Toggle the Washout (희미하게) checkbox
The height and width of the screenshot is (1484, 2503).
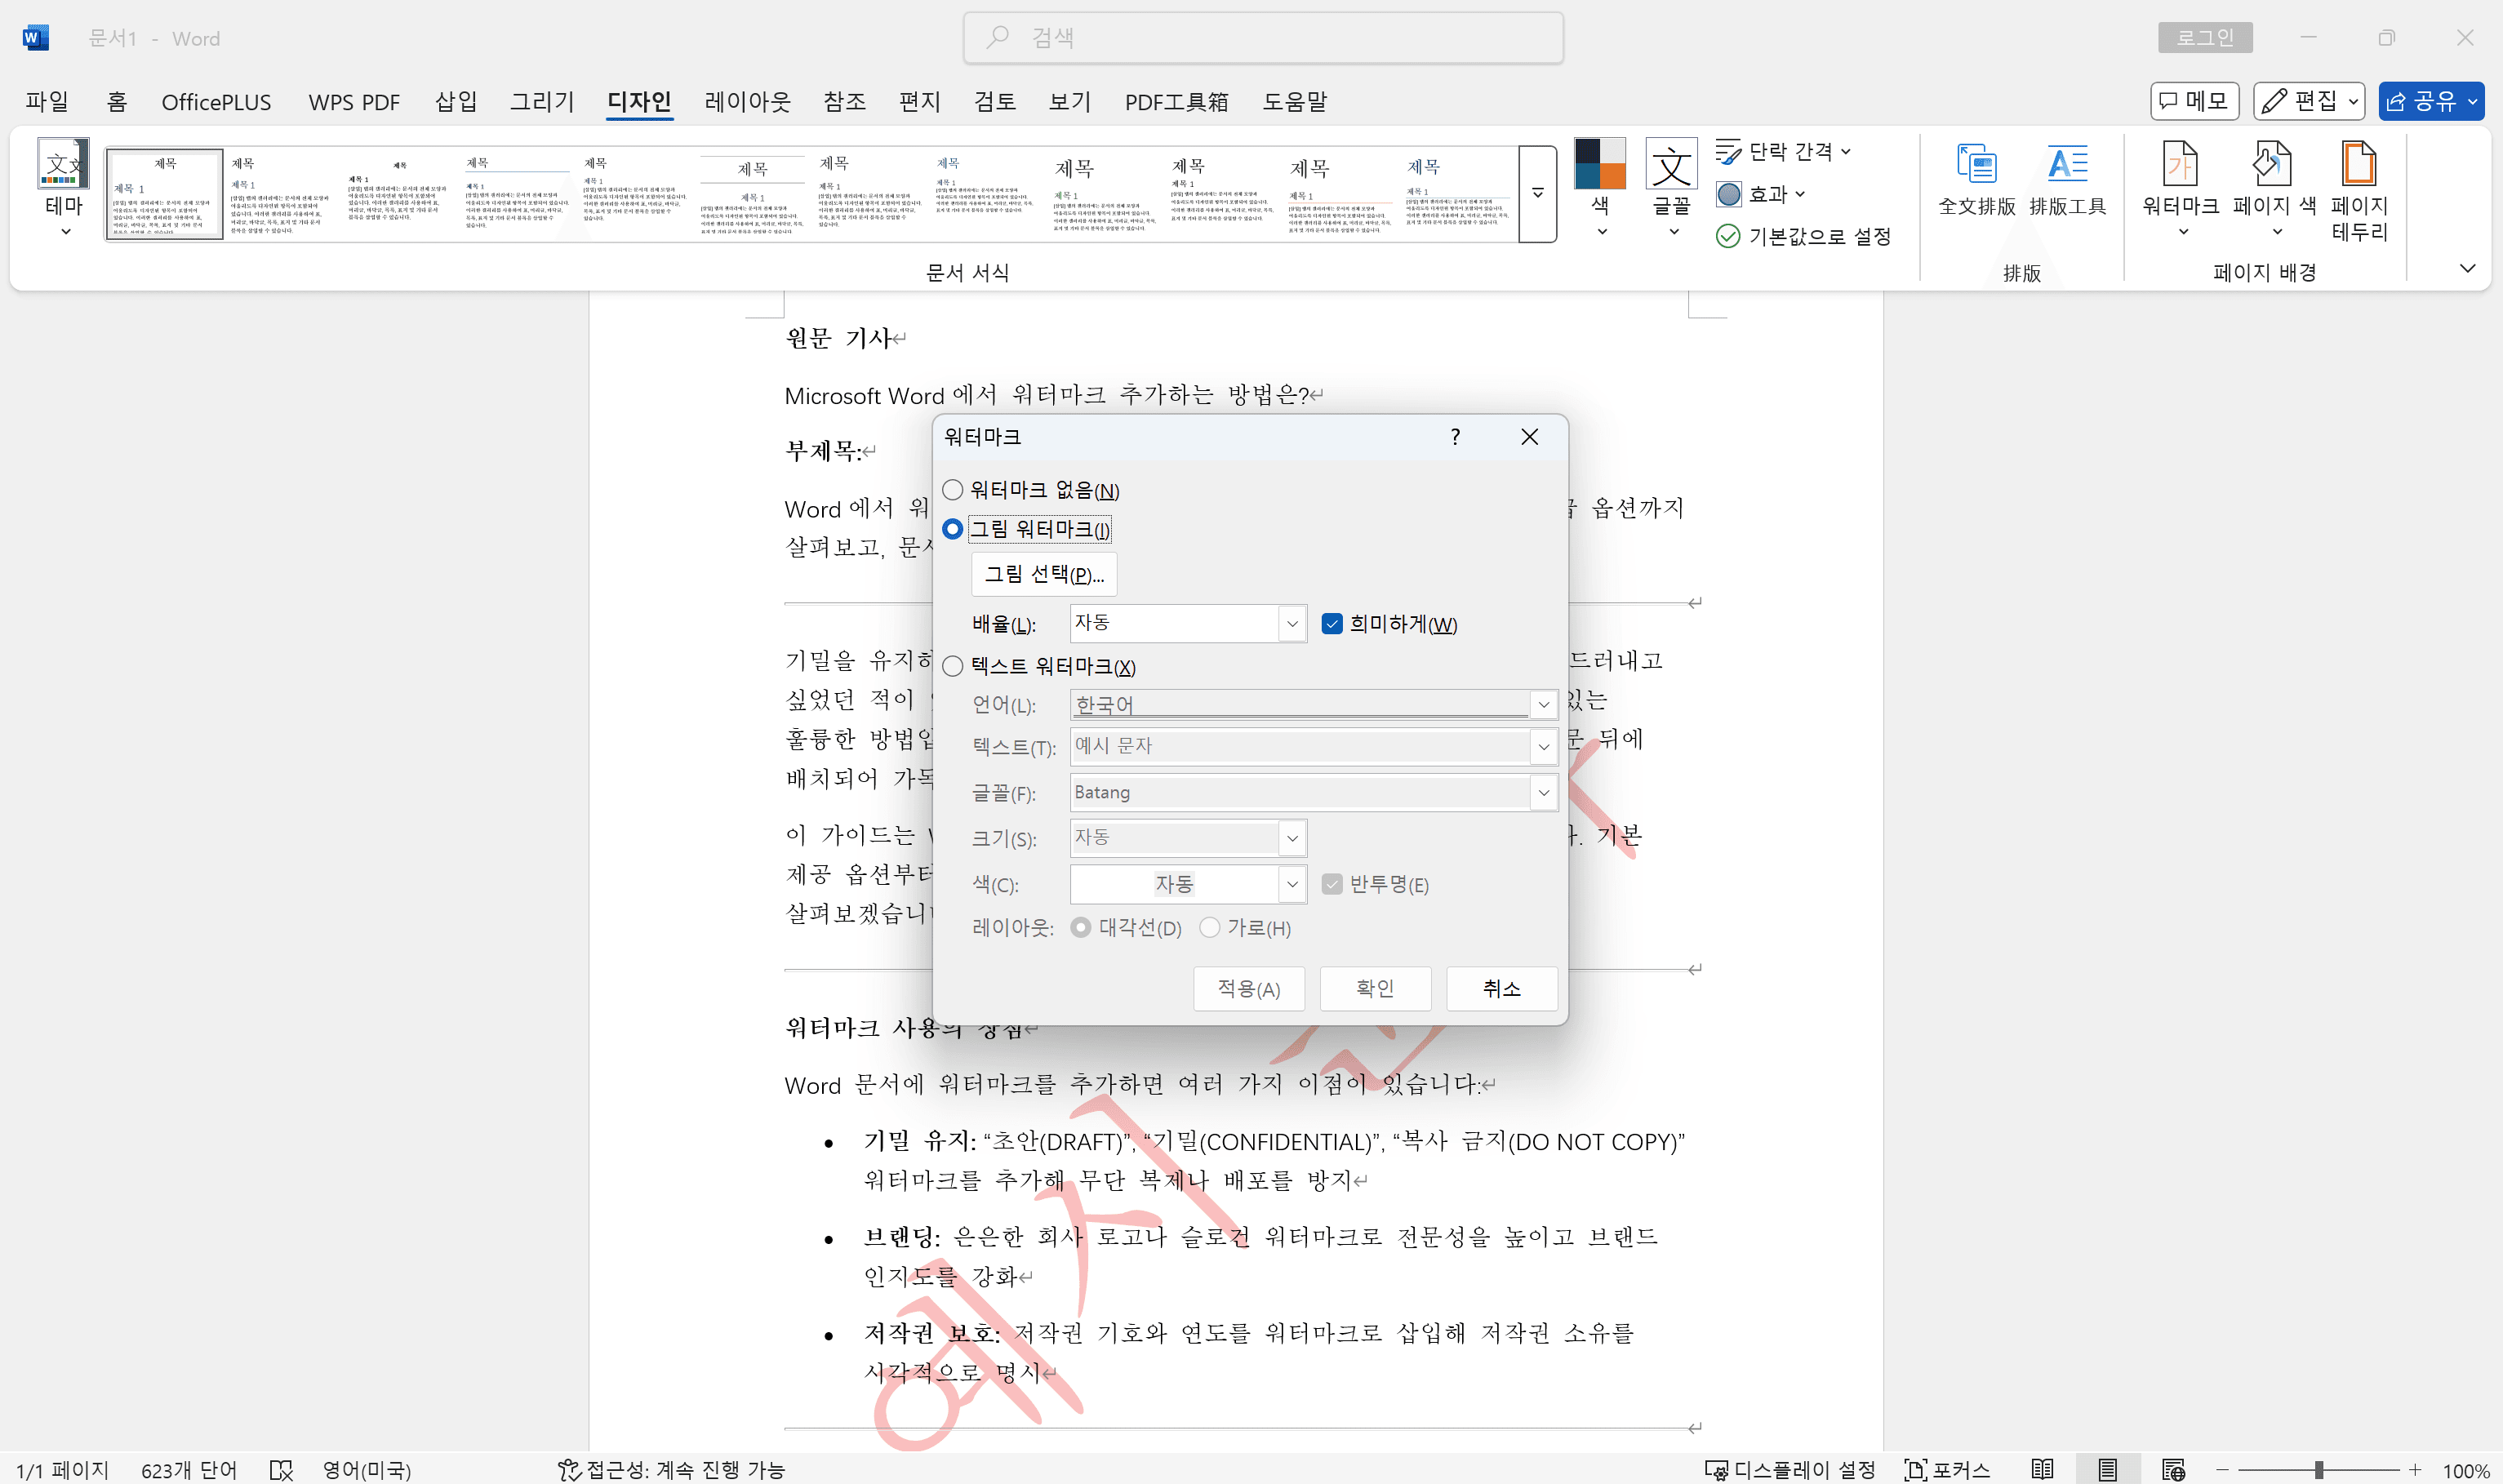1331,624
